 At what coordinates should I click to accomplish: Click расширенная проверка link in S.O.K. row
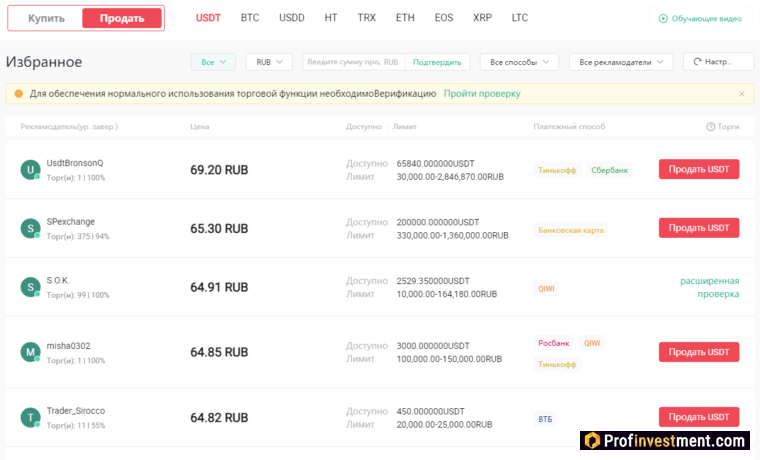(710, 287)
